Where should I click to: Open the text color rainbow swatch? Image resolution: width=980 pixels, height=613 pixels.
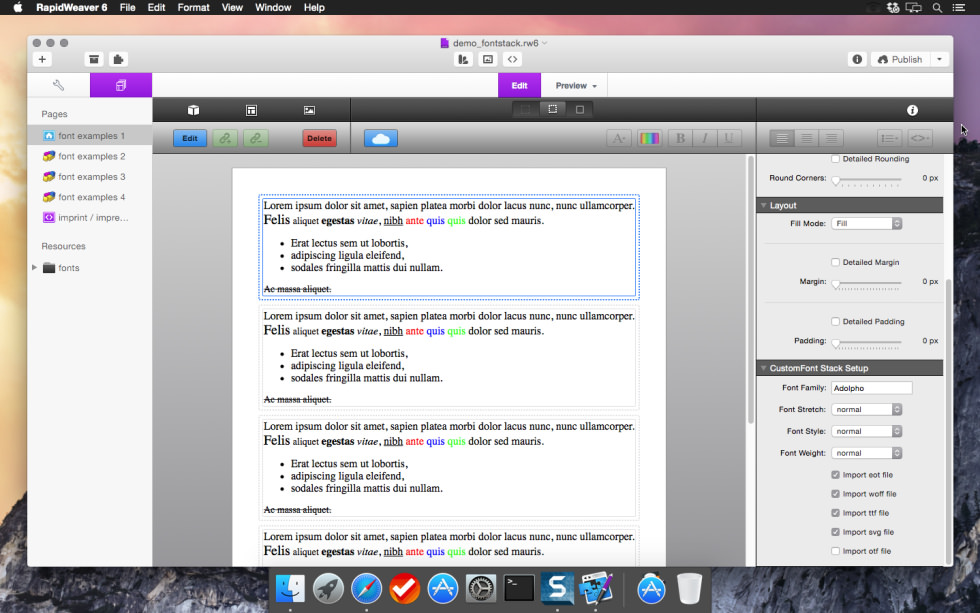tap(649, 138)
